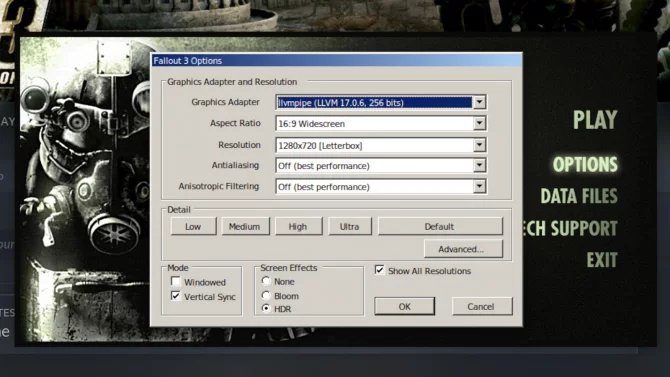Select the None screen effect

tap(266, 281)
